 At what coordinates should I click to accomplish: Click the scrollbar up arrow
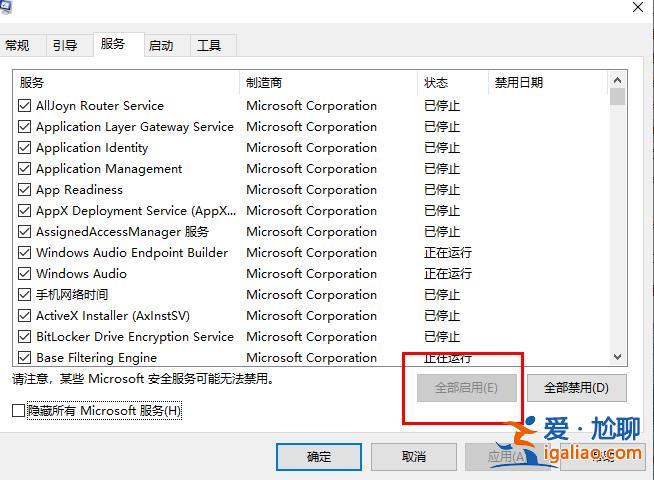point(617,80)
